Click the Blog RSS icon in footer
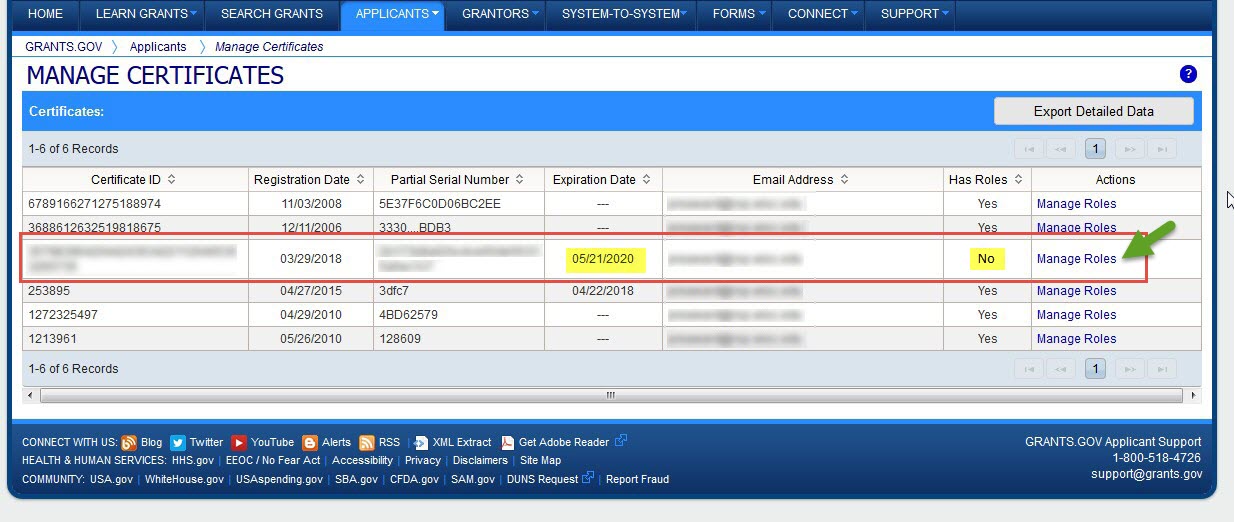The width and height of the screenshot is (1234, 522). pyautogui.click(x=129, y=442)
